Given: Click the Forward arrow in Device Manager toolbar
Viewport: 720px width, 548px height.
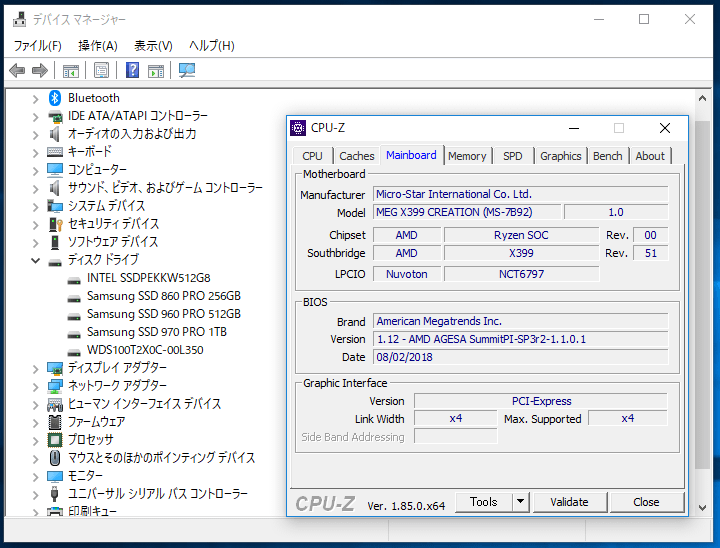Looking at the screenshot, I should click(40, 70).
